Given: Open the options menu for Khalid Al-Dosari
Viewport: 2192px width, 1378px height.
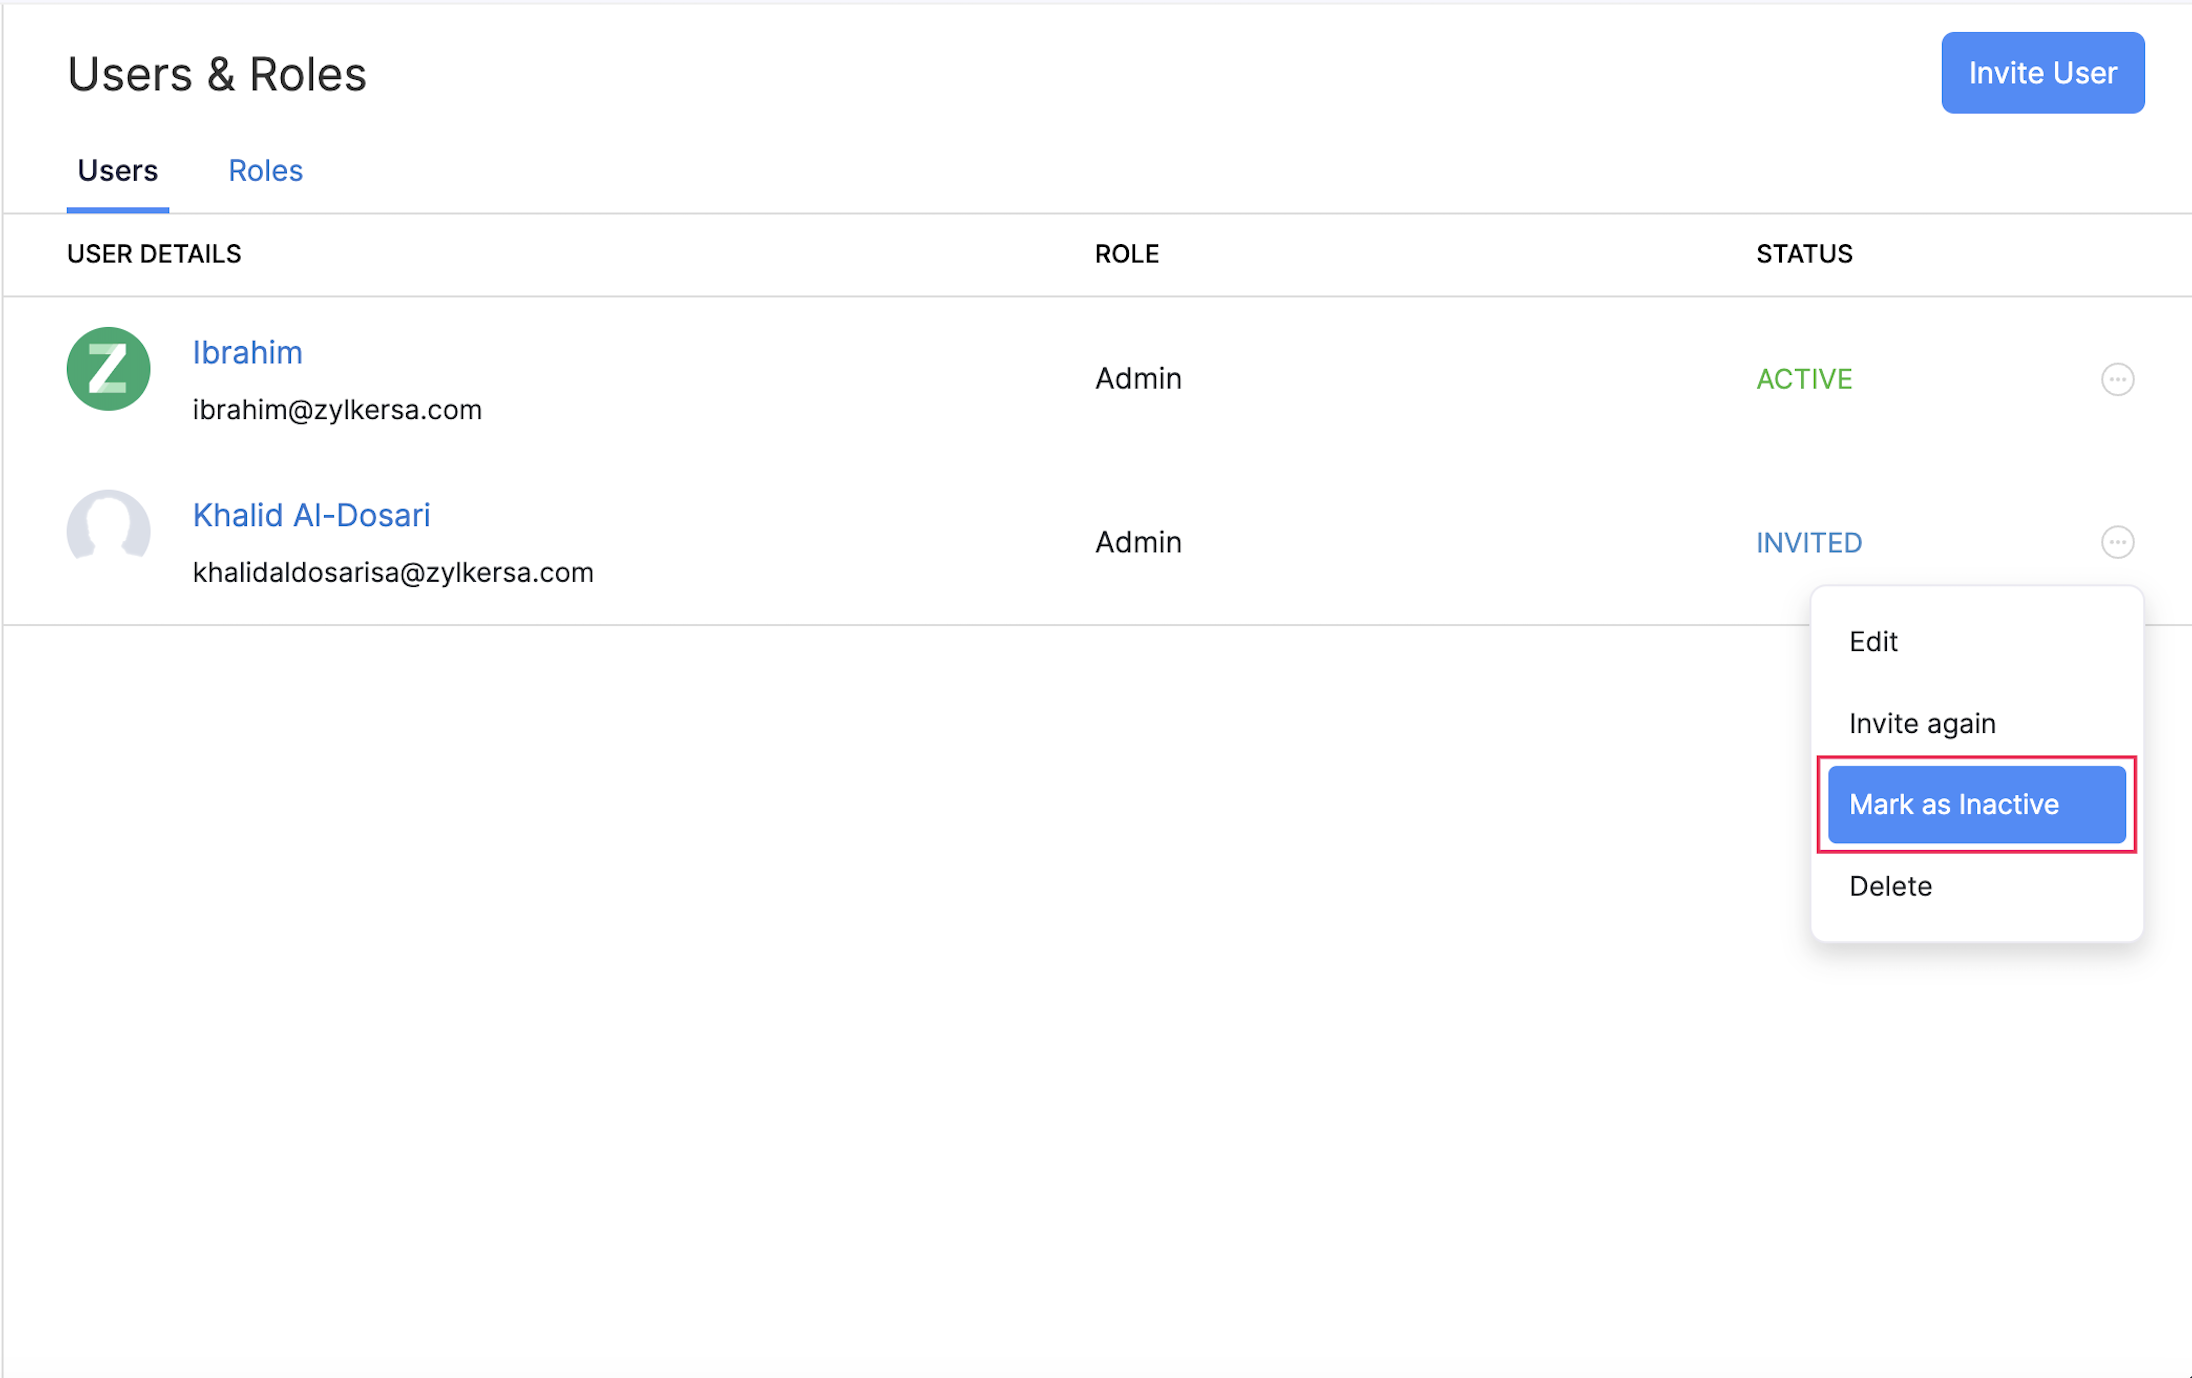Looking at the screenshot, I should point(2118,542).
